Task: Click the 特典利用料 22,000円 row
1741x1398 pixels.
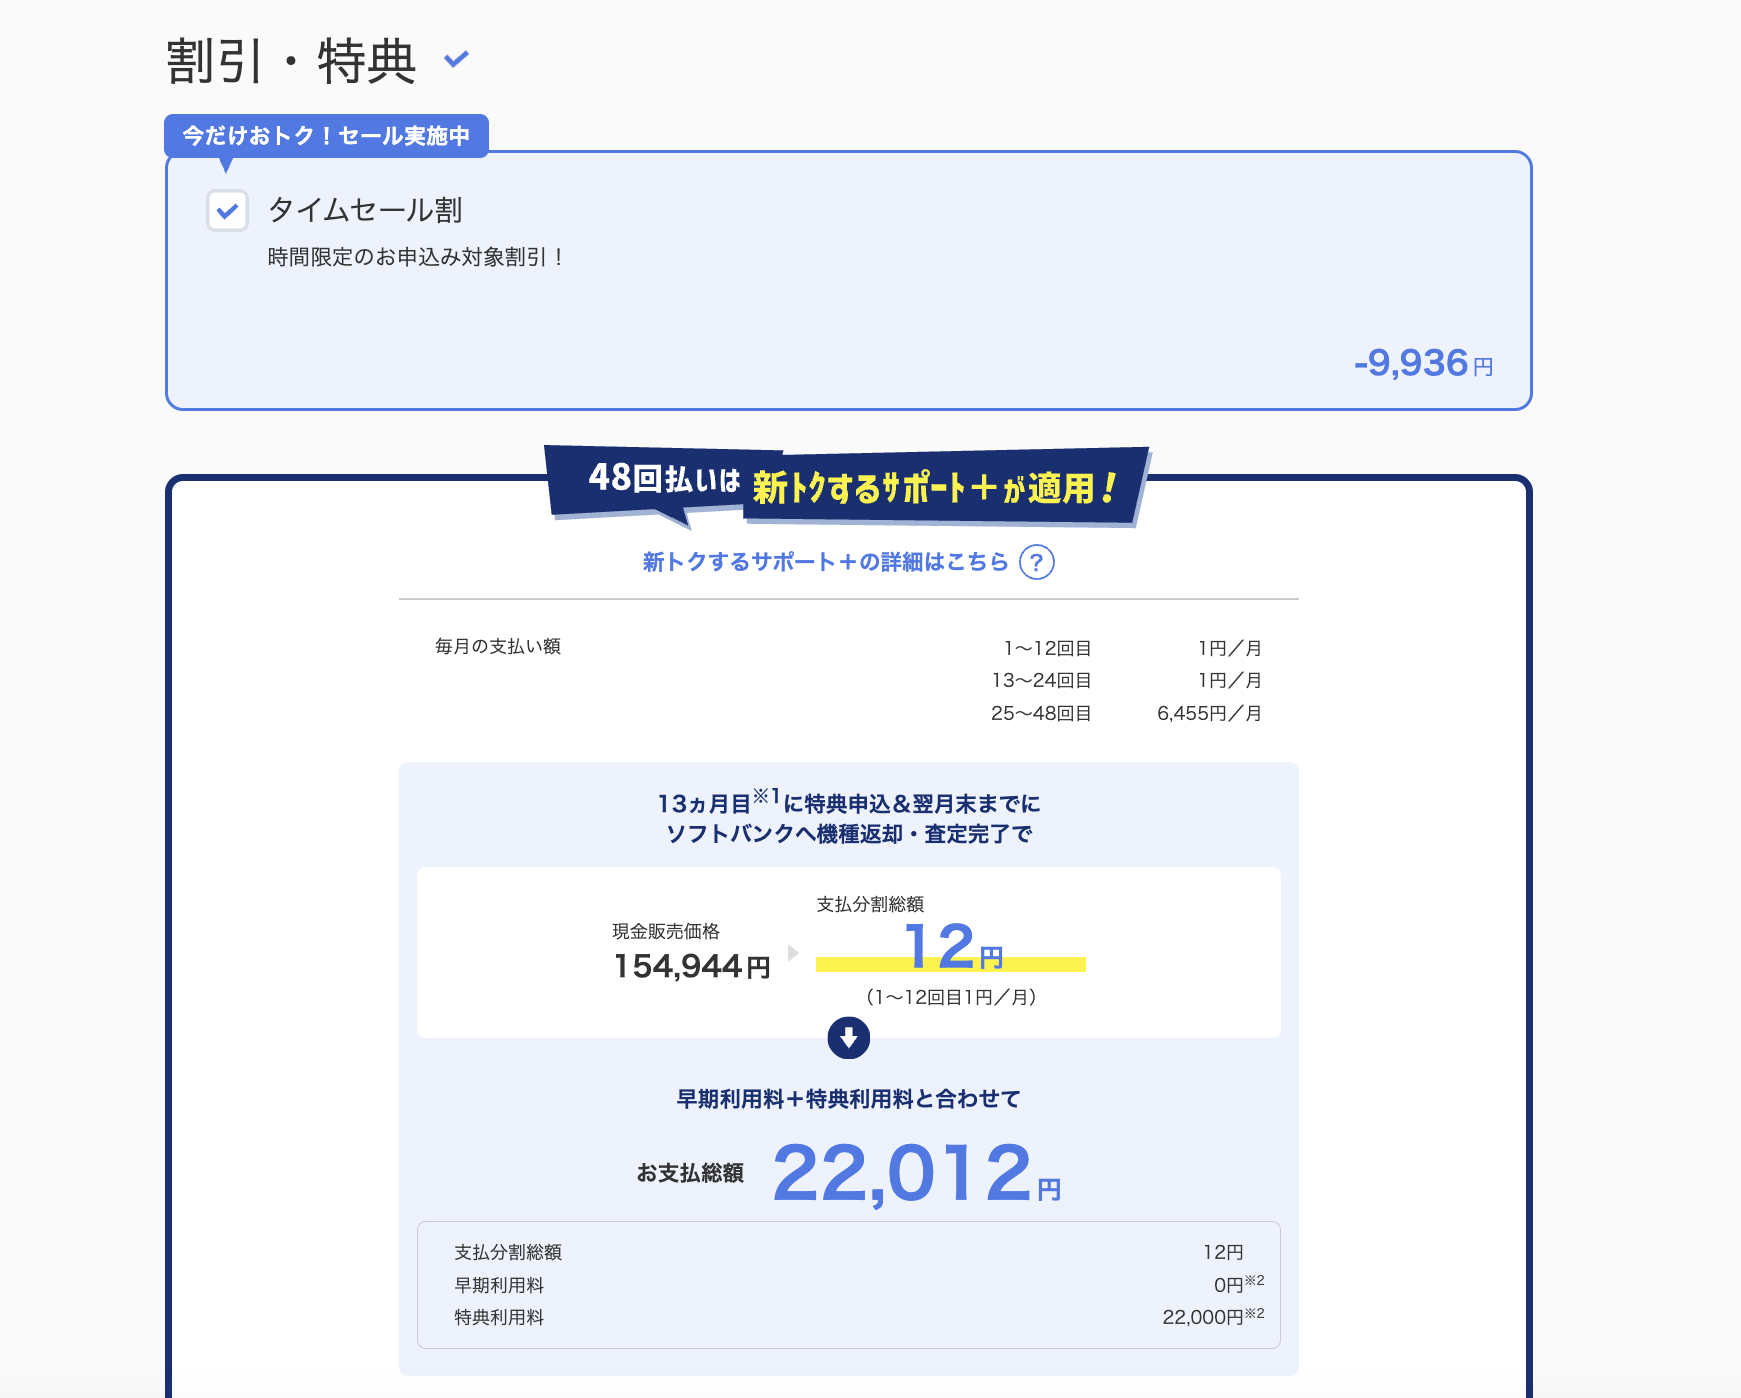Action: click(x=848, y=1318)
